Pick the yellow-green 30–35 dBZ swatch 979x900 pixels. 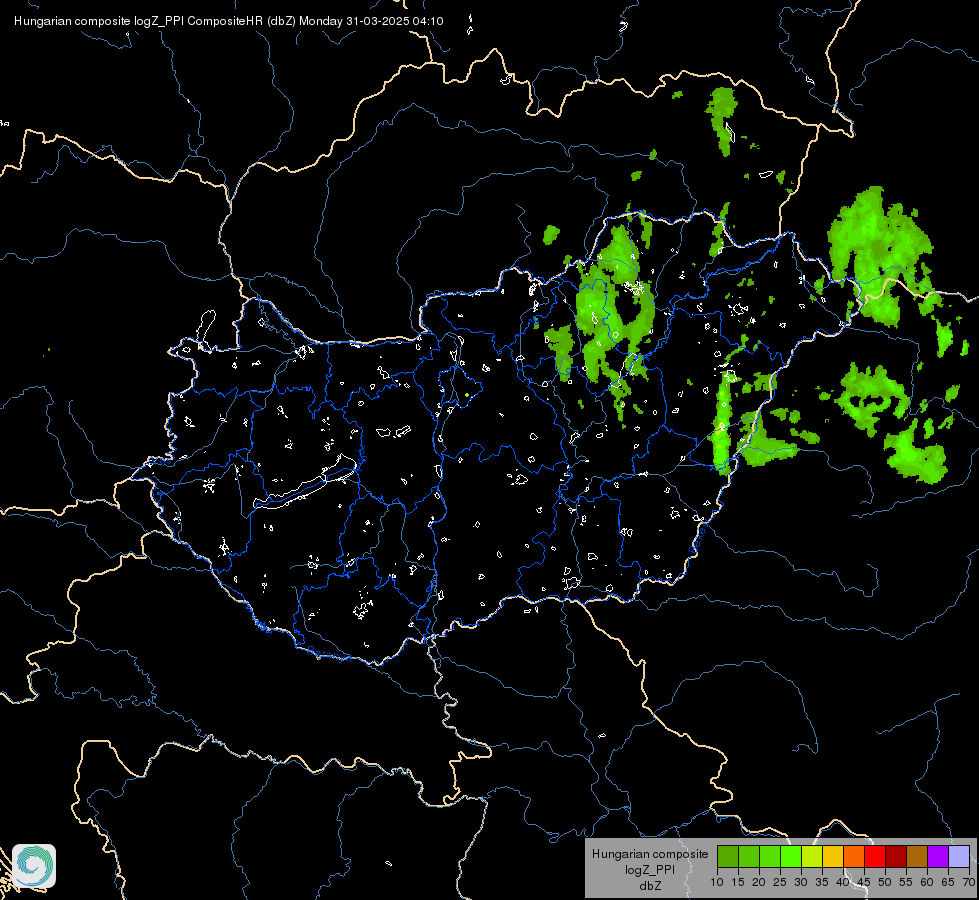click(812, 856)
